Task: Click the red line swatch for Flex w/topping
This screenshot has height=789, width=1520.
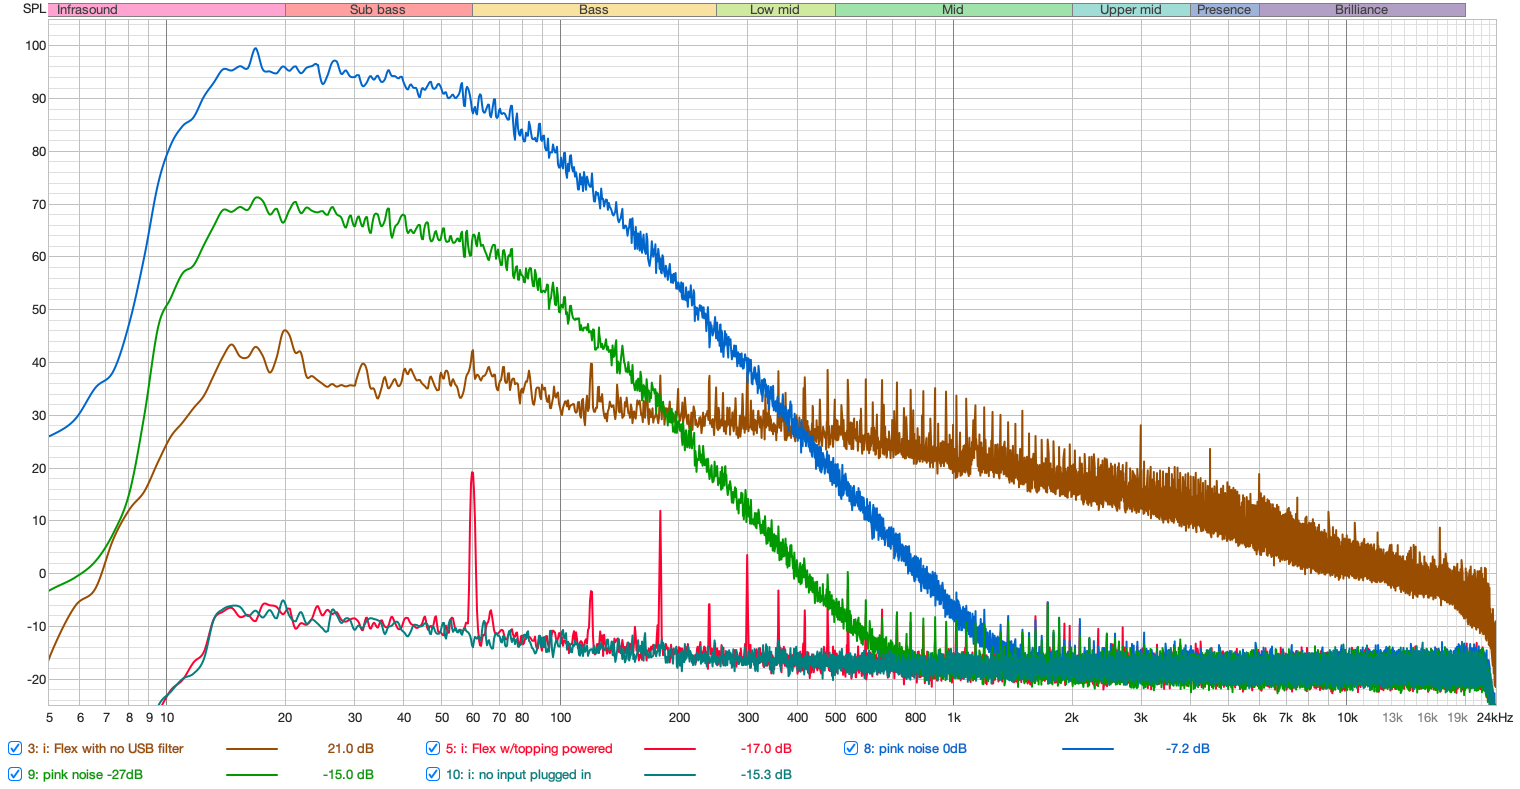Action: [669, 749]
